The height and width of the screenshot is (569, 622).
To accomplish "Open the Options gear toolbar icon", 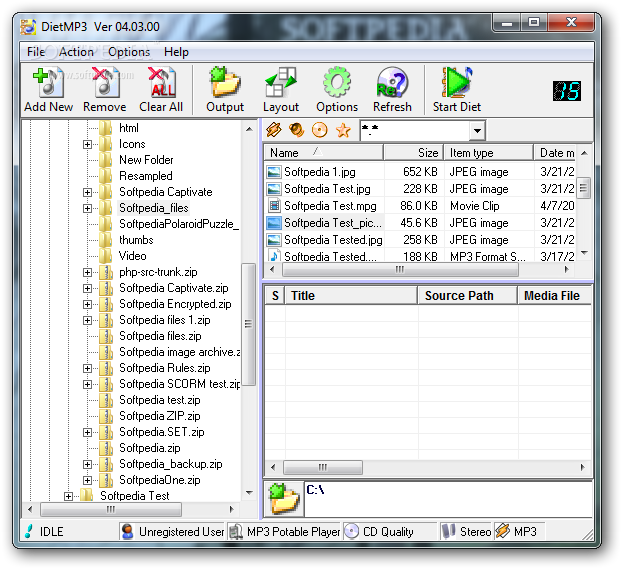I will tap(336, 82).
